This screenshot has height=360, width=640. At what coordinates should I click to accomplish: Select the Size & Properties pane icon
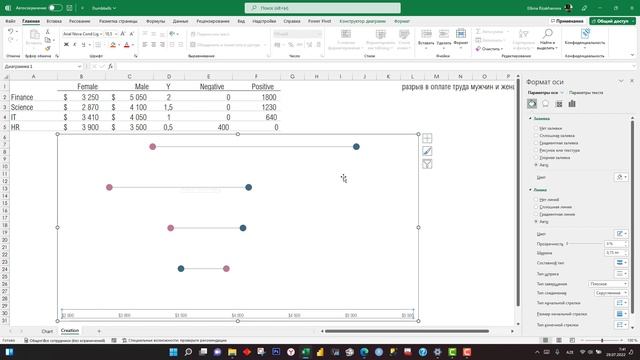tap(559, 104)
